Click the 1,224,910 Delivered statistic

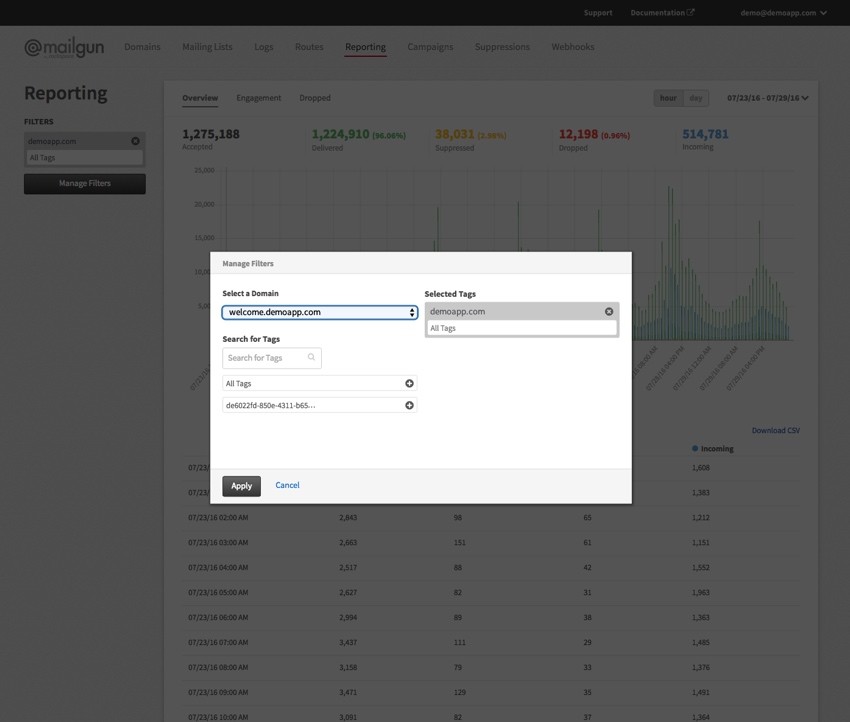(358, 139)
